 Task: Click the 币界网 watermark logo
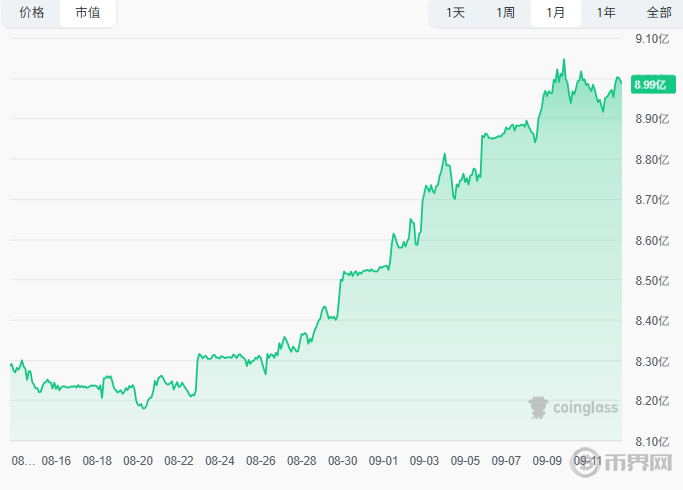pos(640,467)
